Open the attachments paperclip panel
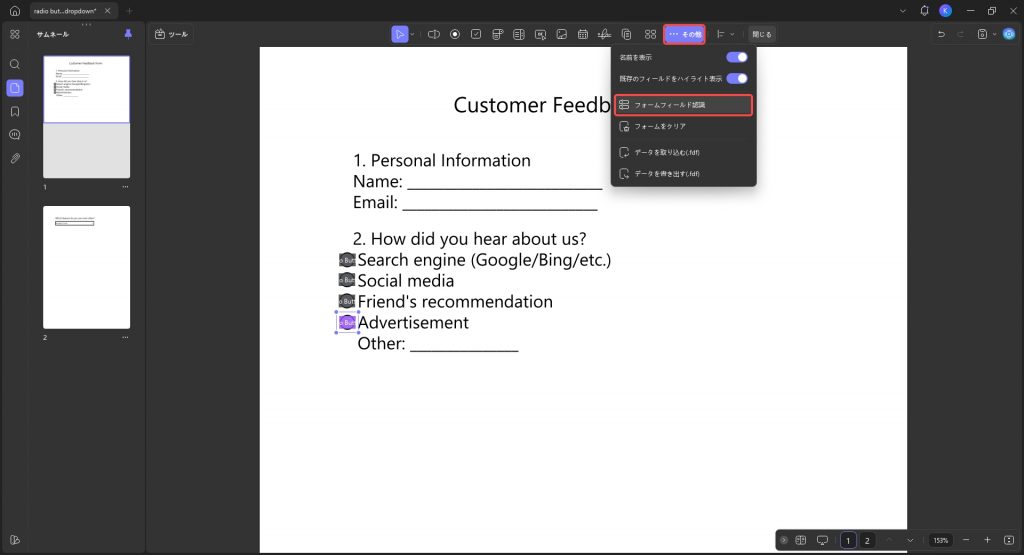Image resolution: width=1024 pixels, height=555 pixels. [14, 159]
